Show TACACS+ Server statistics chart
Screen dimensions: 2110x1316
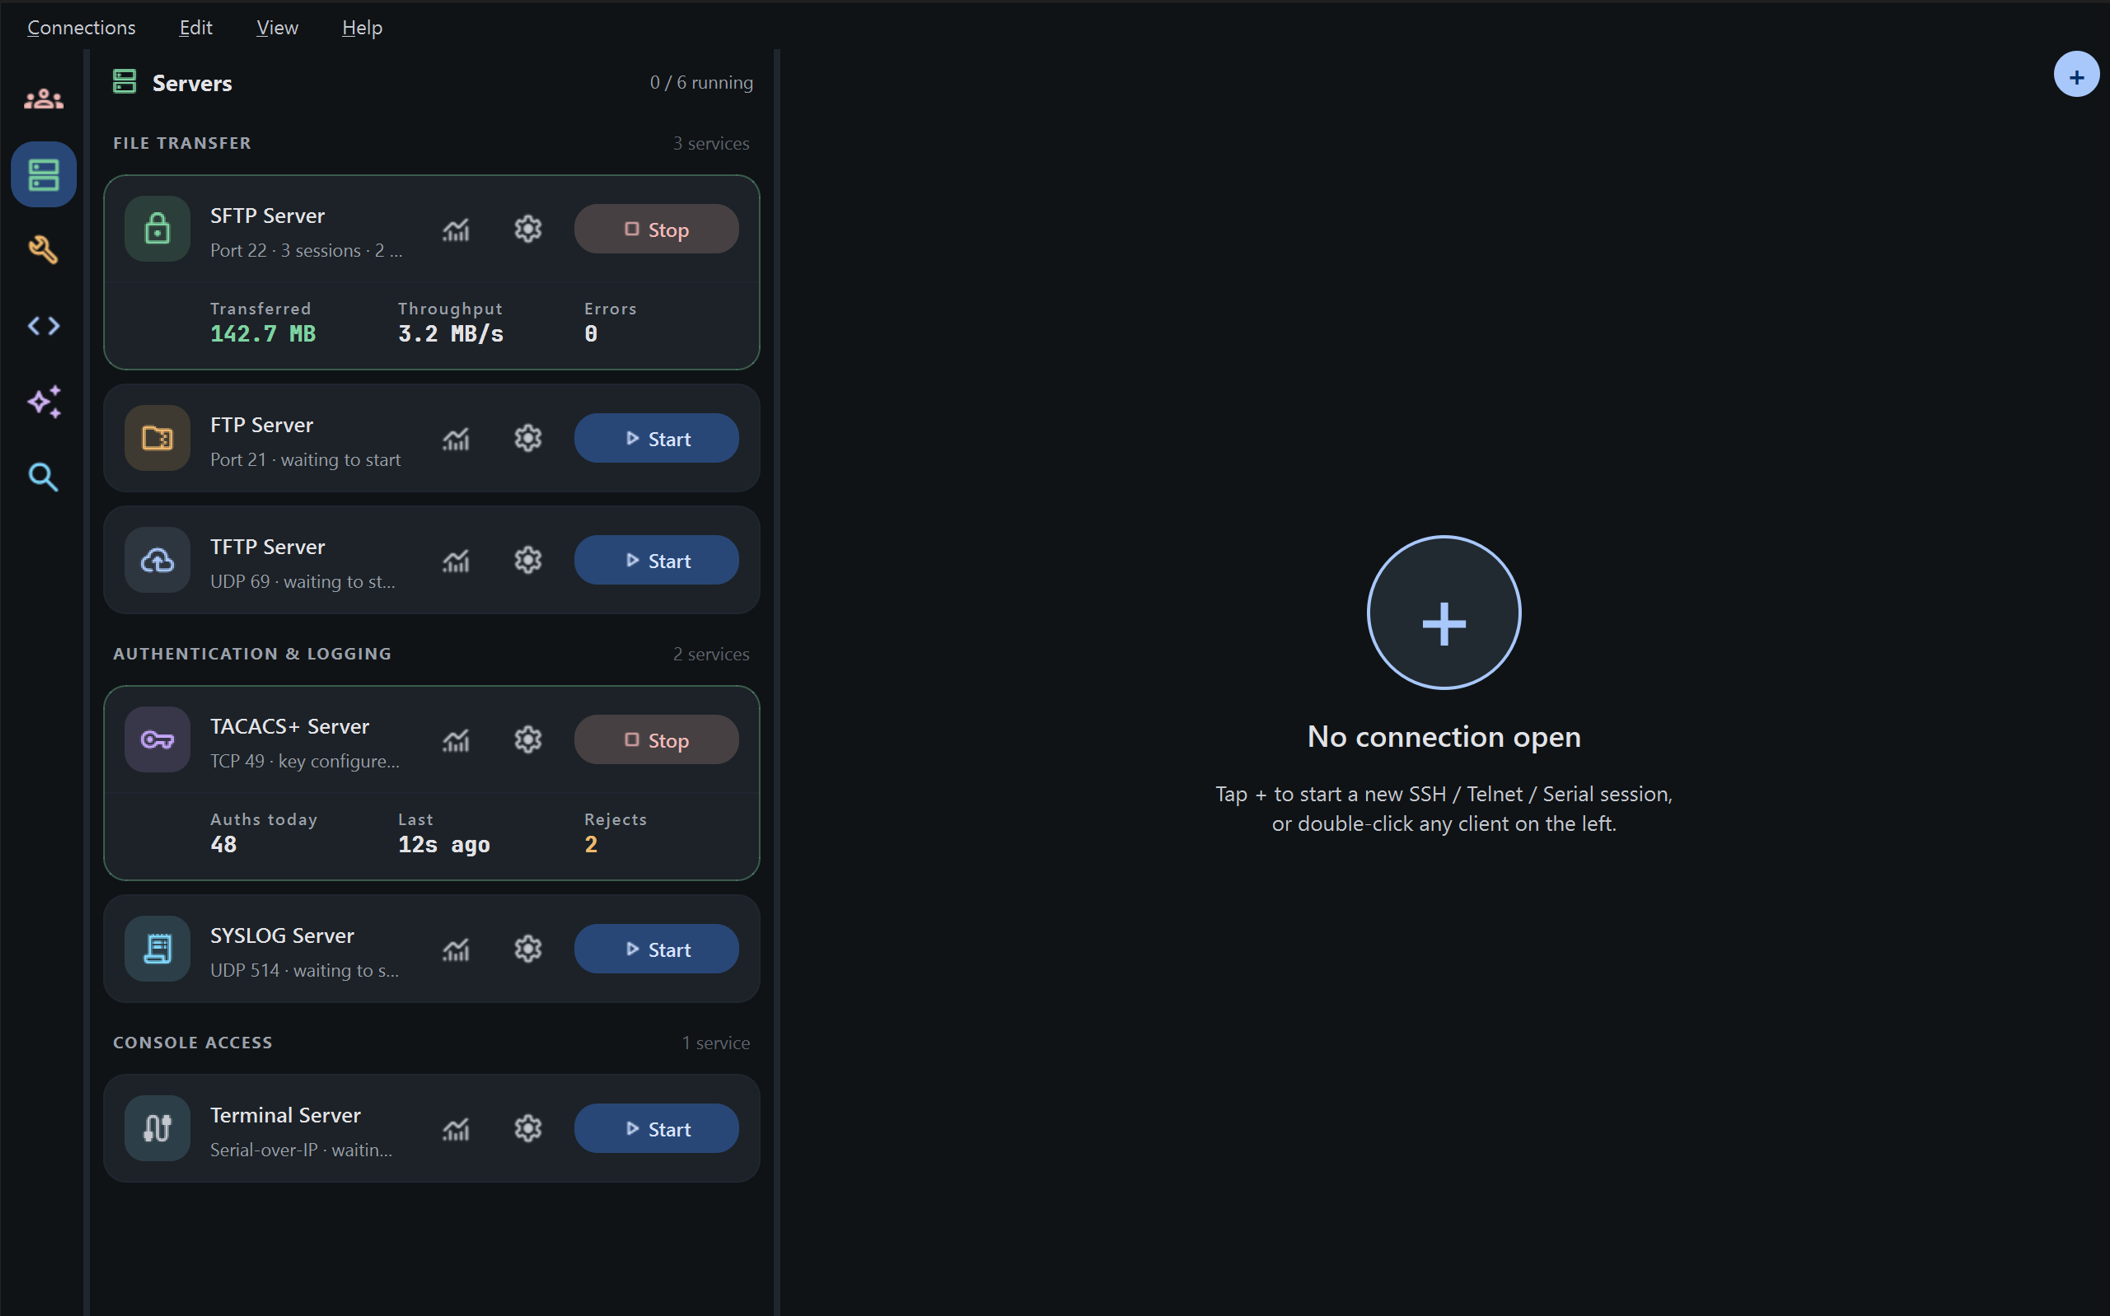tap(456, 740)
